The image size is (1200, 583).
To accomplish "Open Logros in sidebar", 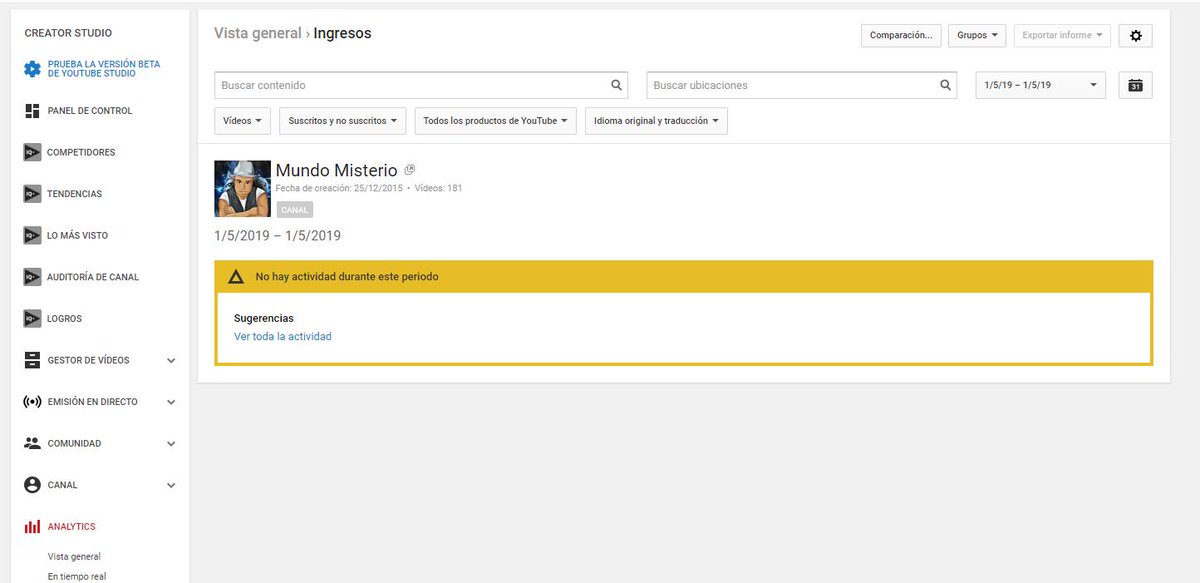I will pos(65,319).
